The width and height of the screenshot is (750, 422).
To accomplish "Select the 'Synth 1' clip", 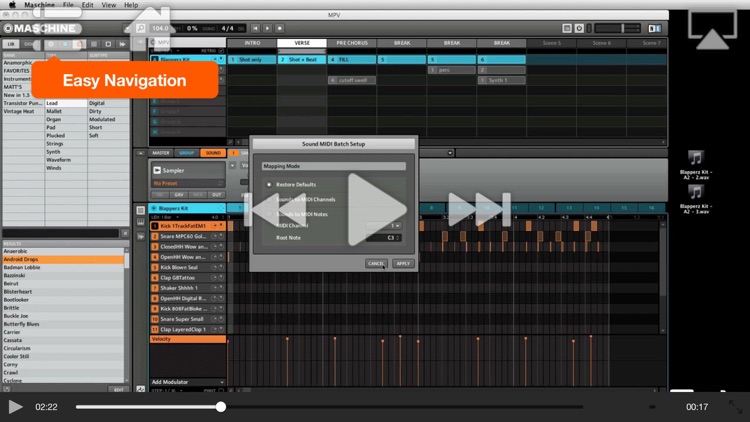I will point(502,80).
